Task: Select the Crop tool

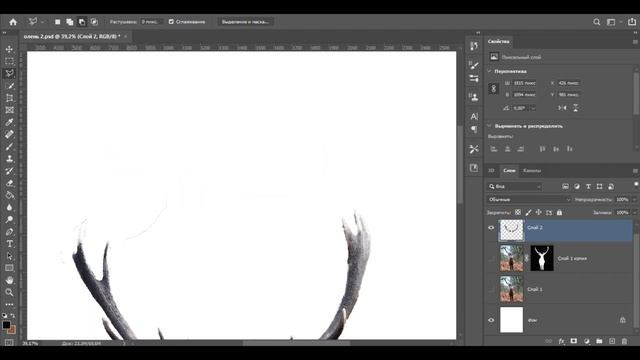Action: [x=9, y=98]
